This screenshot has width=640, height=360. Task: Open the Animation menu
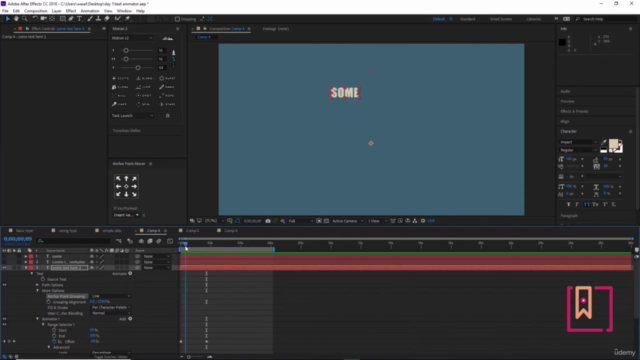click(x=90, y=11)
